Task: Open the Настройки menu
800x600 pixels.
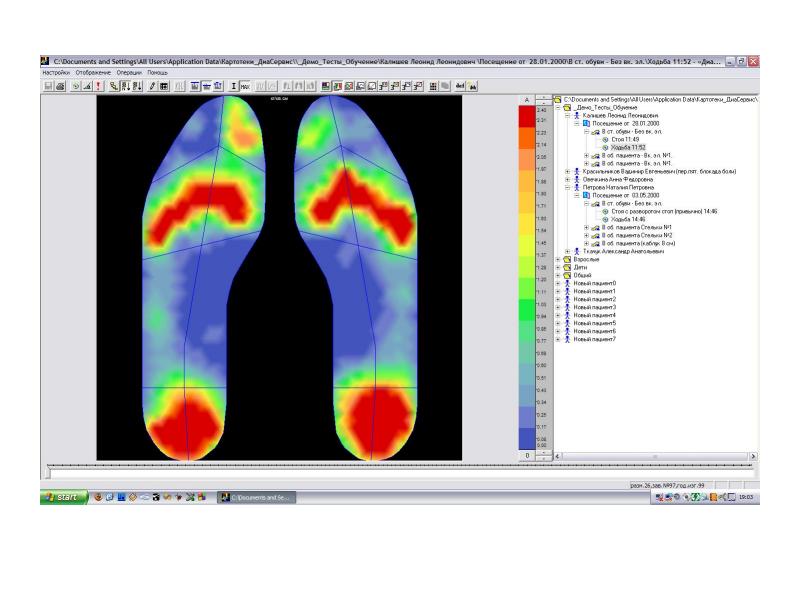Action: coord(55,73)
